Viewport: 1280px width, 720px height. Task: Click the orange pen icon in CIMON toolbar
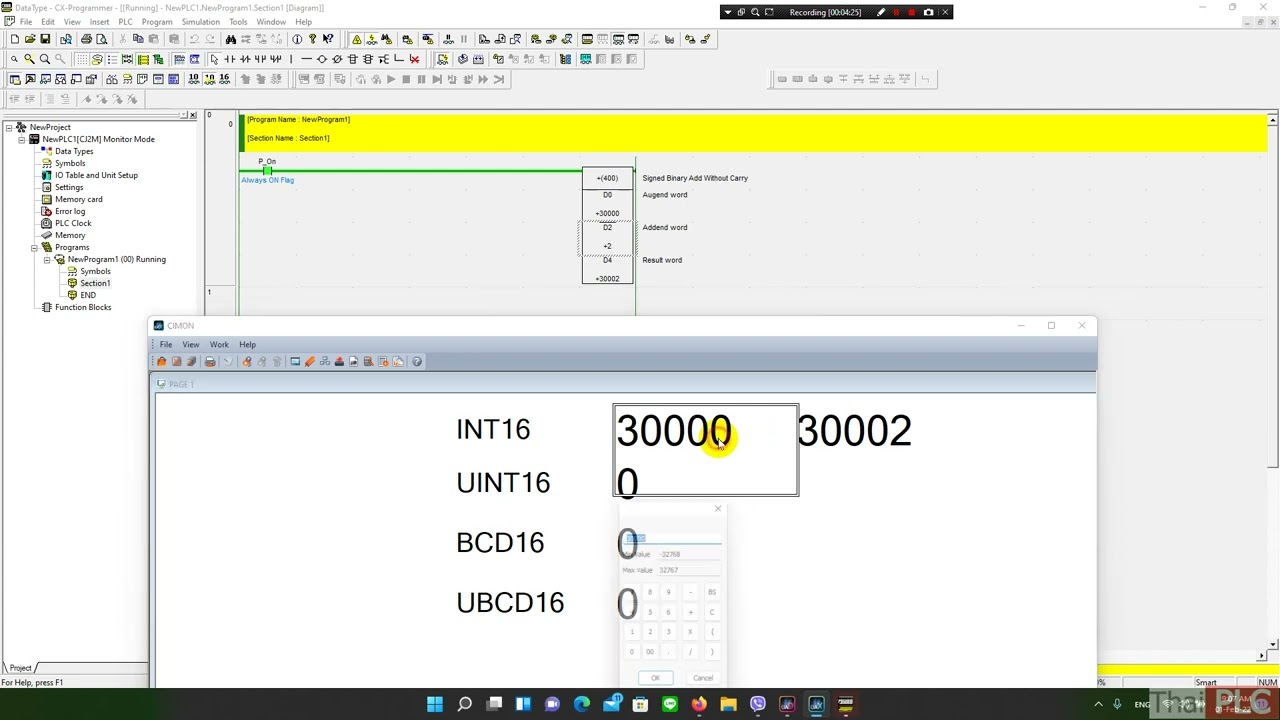pos(310,361)
